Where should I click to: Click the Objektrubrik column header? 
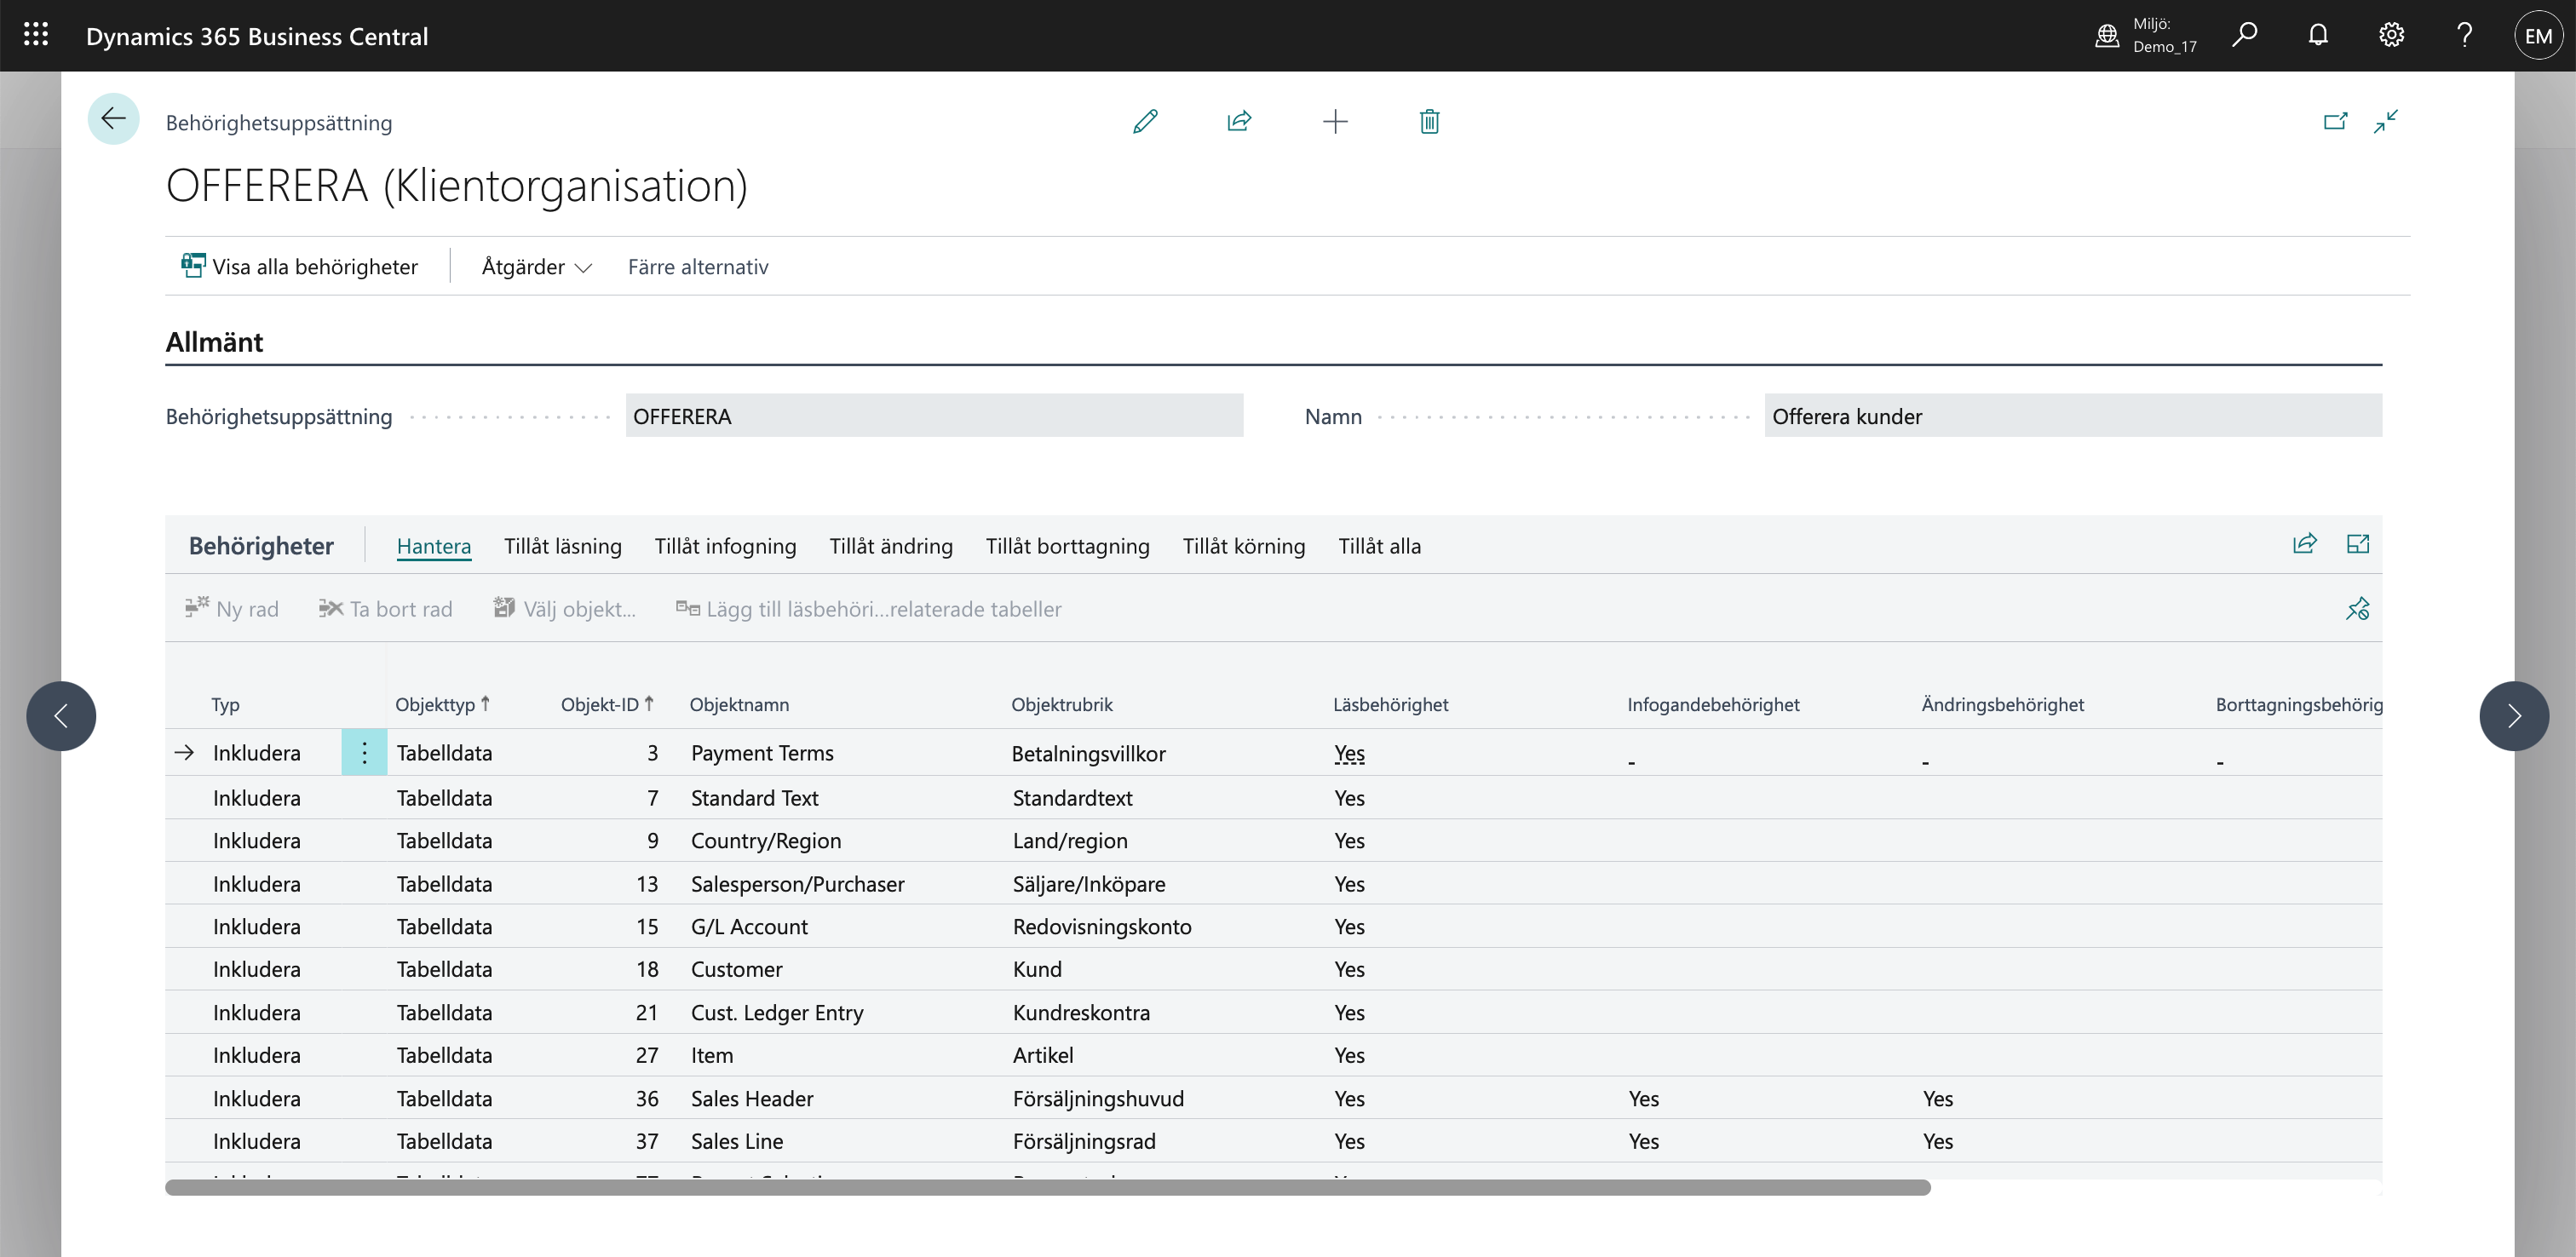[x=1061, y=704]
